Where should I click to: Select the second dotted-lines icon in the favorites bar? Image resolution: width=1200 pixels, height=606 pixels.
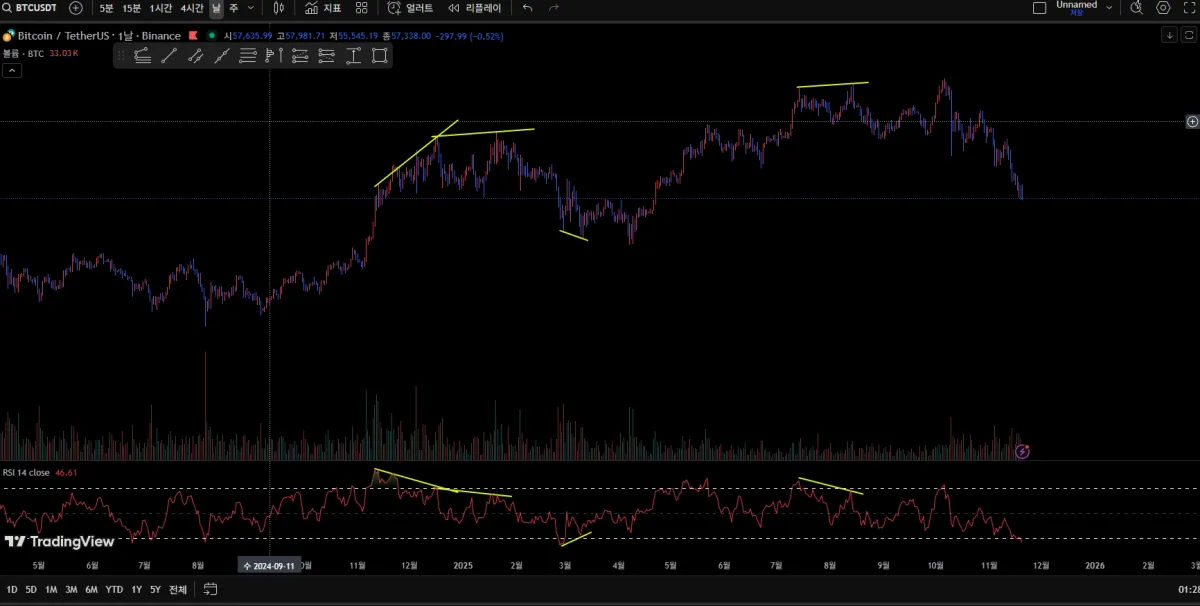[326, 56]
